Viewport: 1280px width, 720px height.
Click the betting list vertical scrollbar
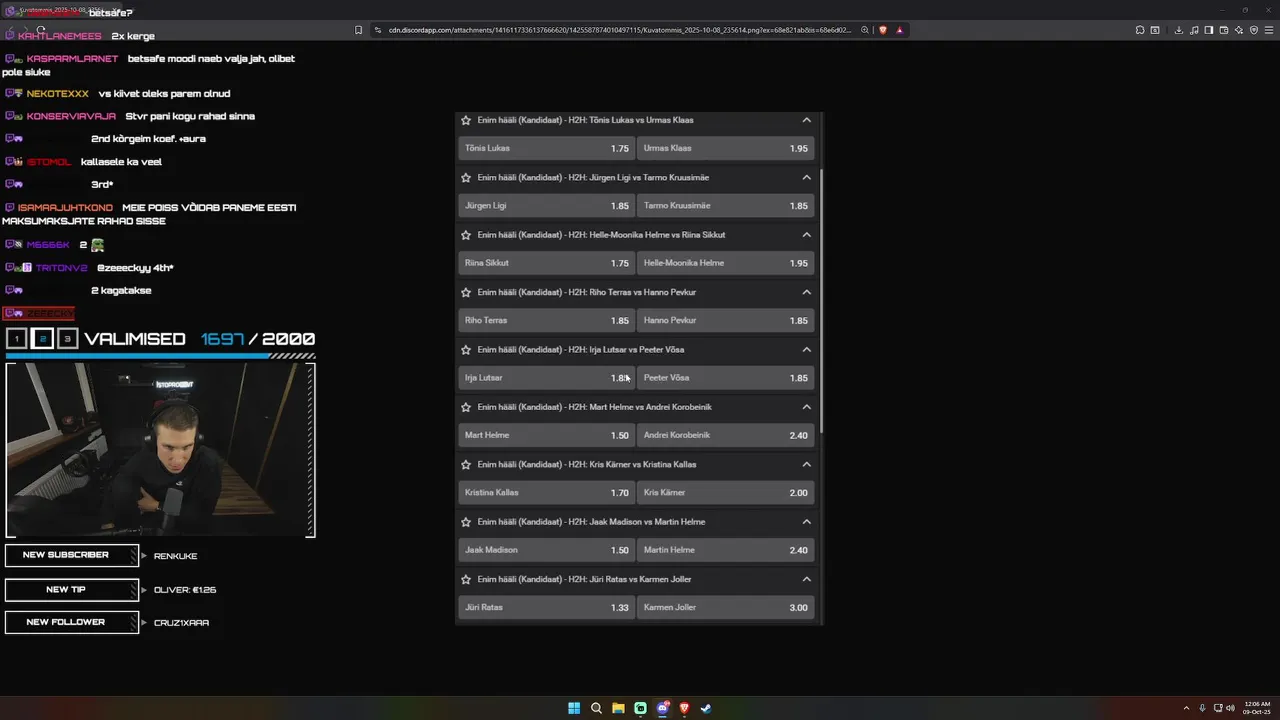coord(821,300)
